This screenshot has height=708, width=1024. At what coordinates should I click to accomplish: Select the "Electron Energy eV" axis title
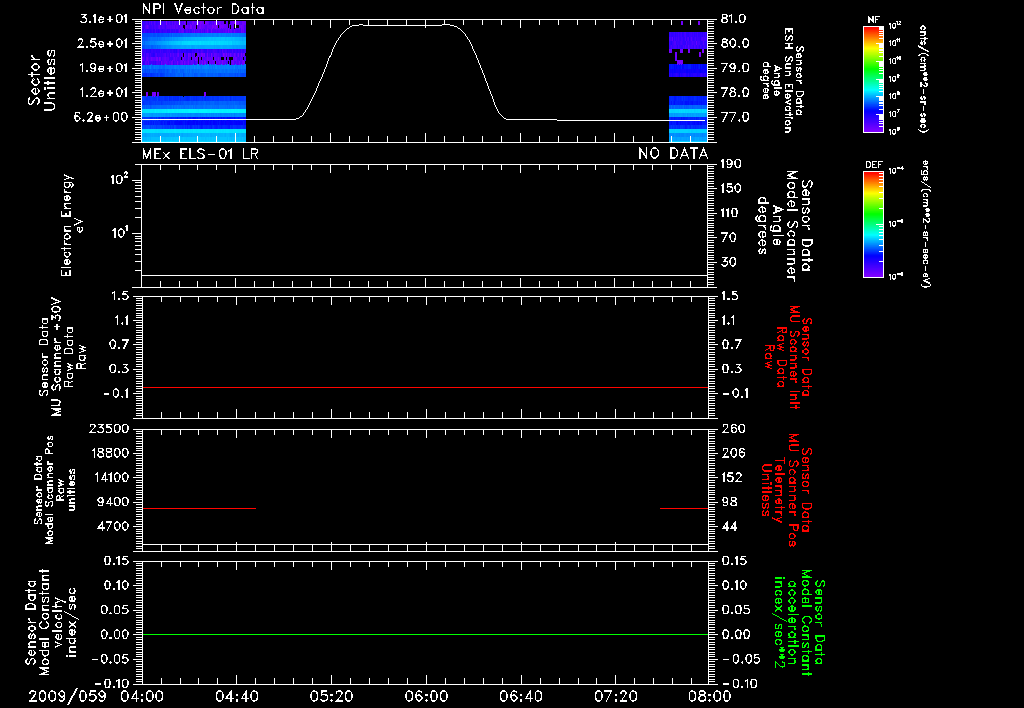tap(72, 225)
